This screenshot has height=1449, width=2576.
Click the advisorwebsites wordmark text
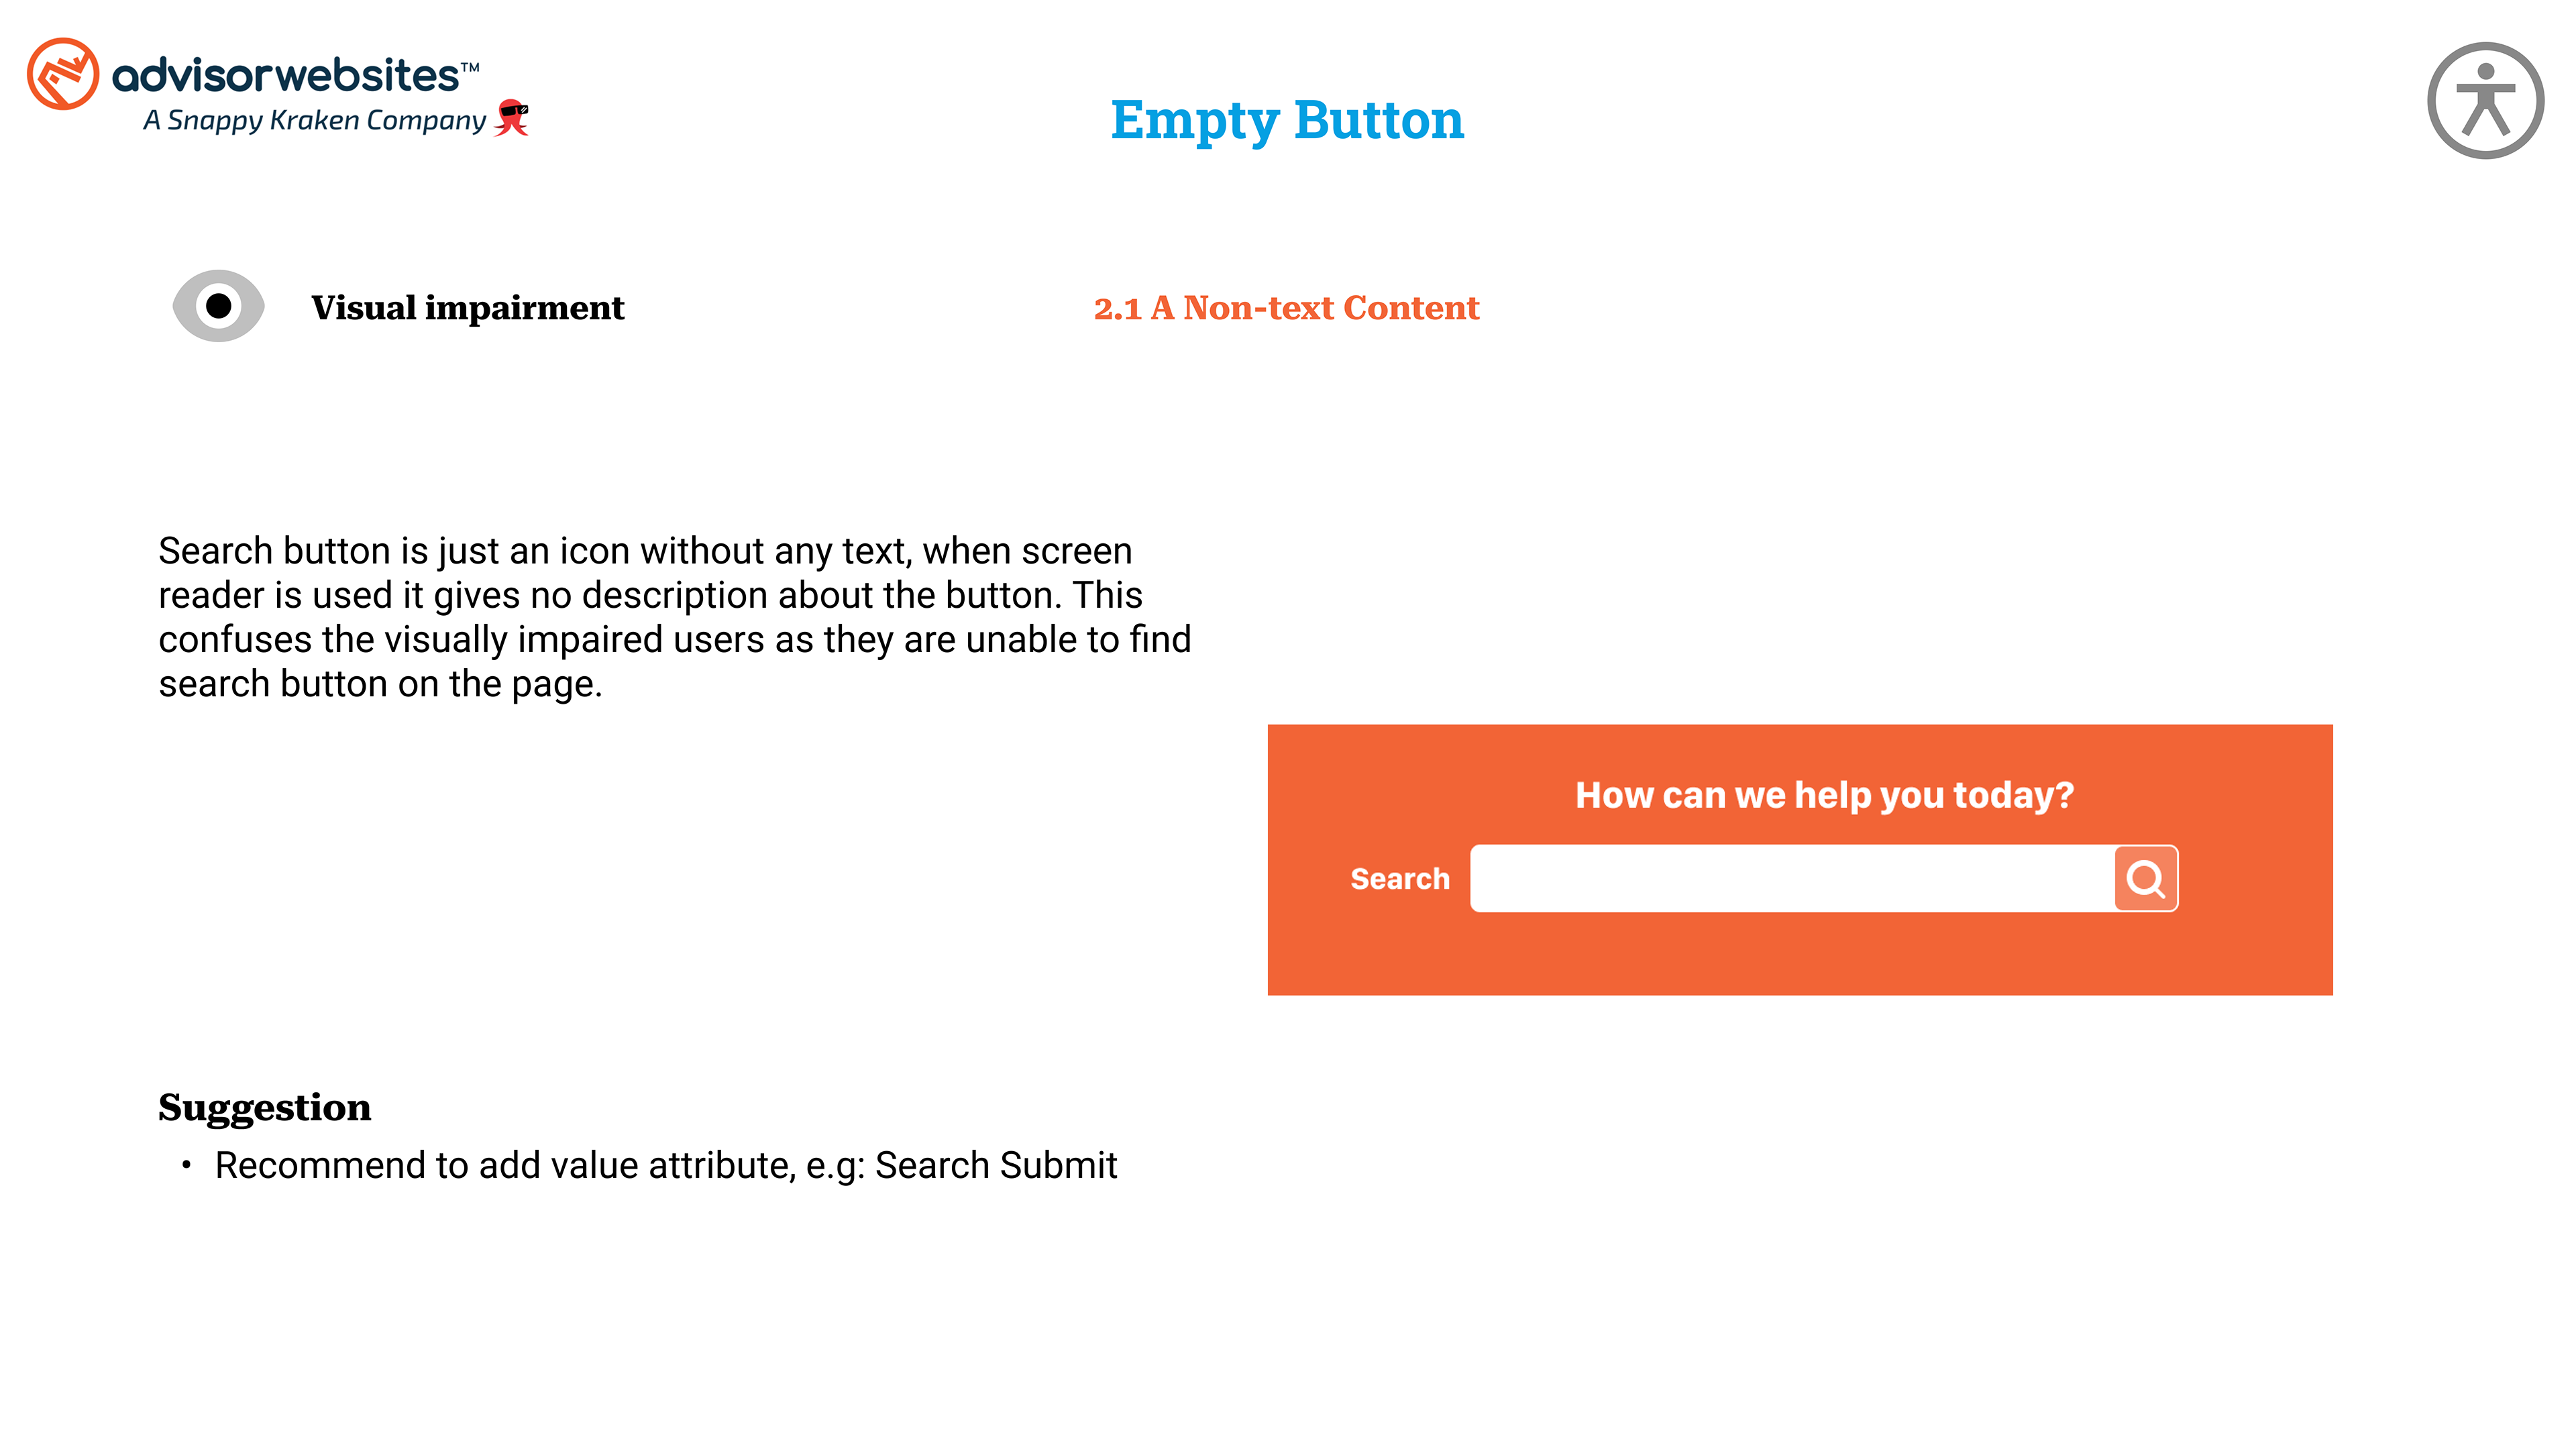(285, 76)
